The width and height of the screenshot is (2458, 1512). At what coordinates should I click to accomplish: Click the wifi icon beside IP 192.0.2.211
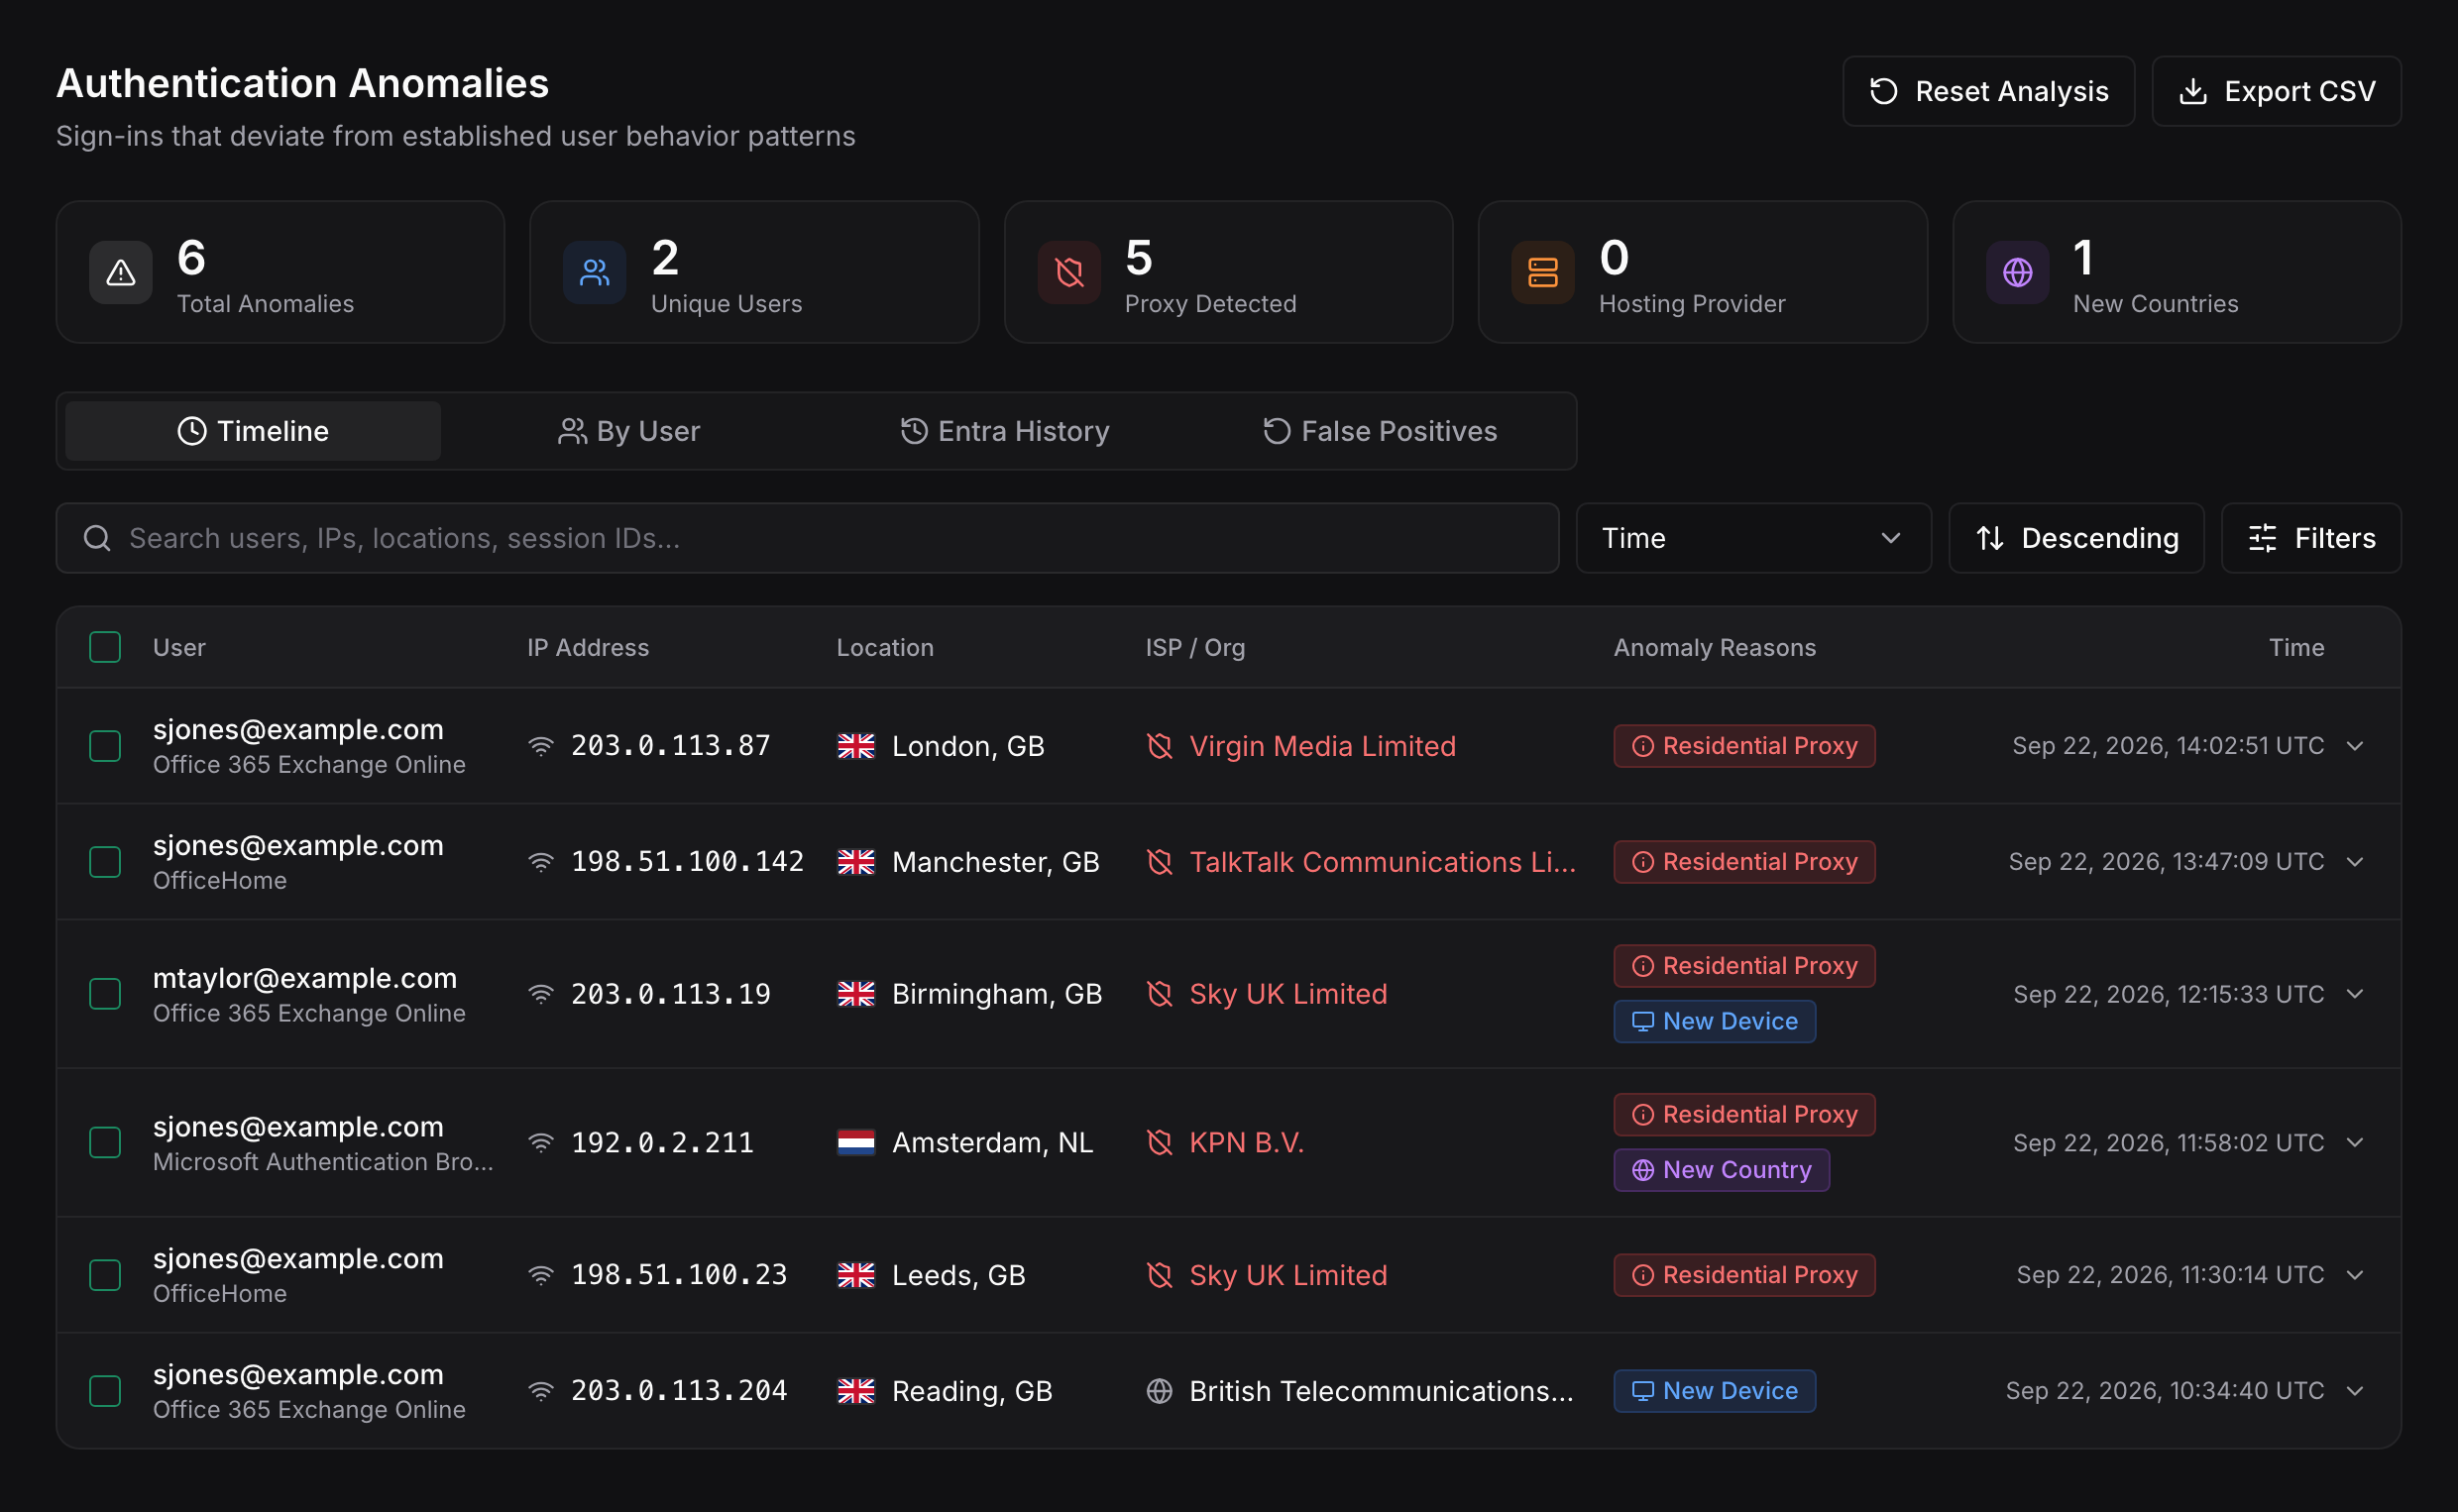[541, 1142]
